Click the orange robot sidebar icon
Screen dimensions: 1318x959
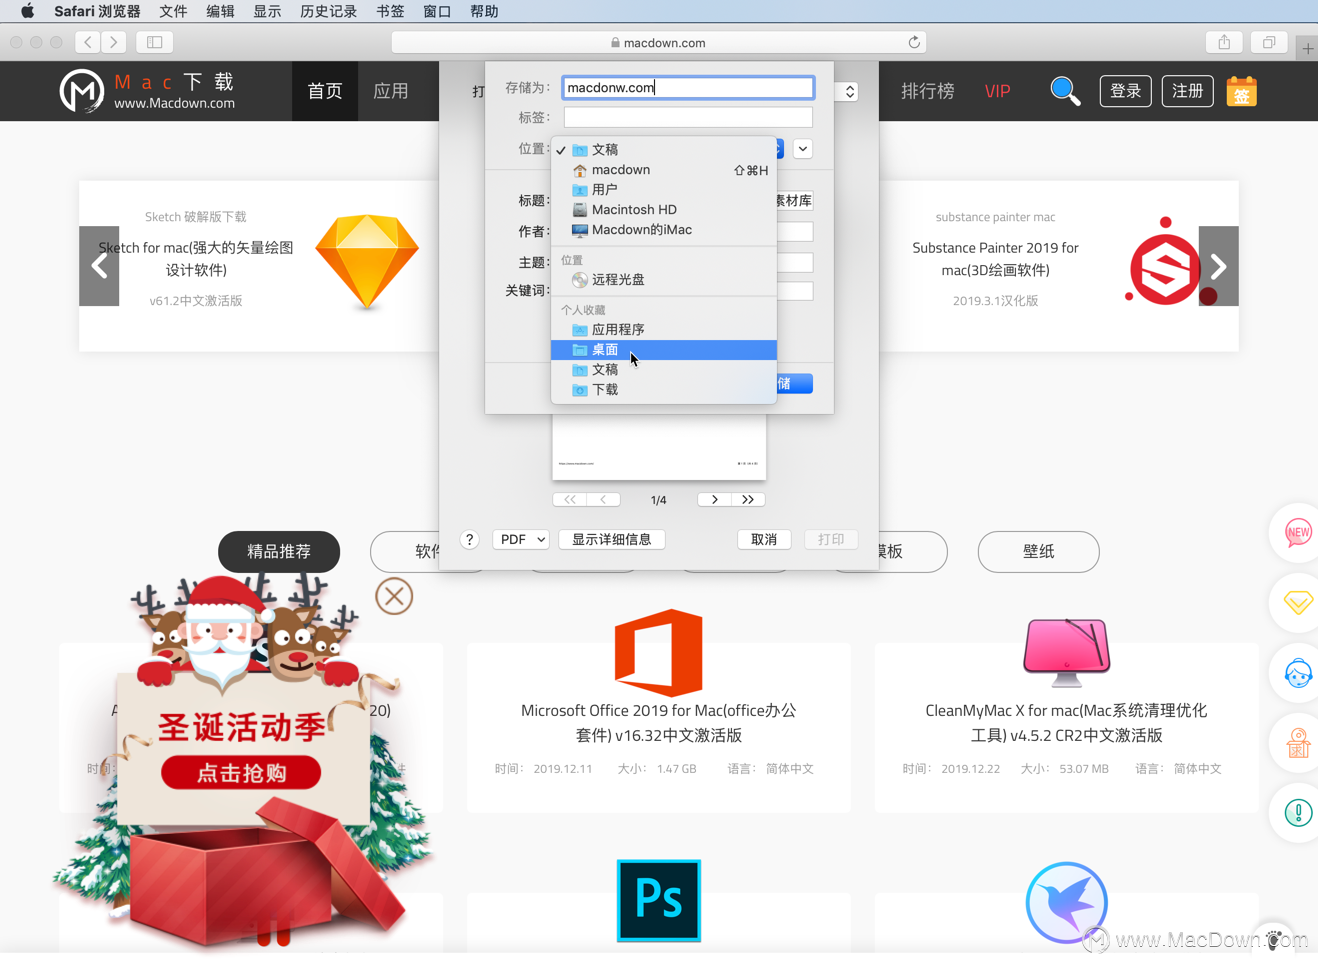click(1298, 743)
